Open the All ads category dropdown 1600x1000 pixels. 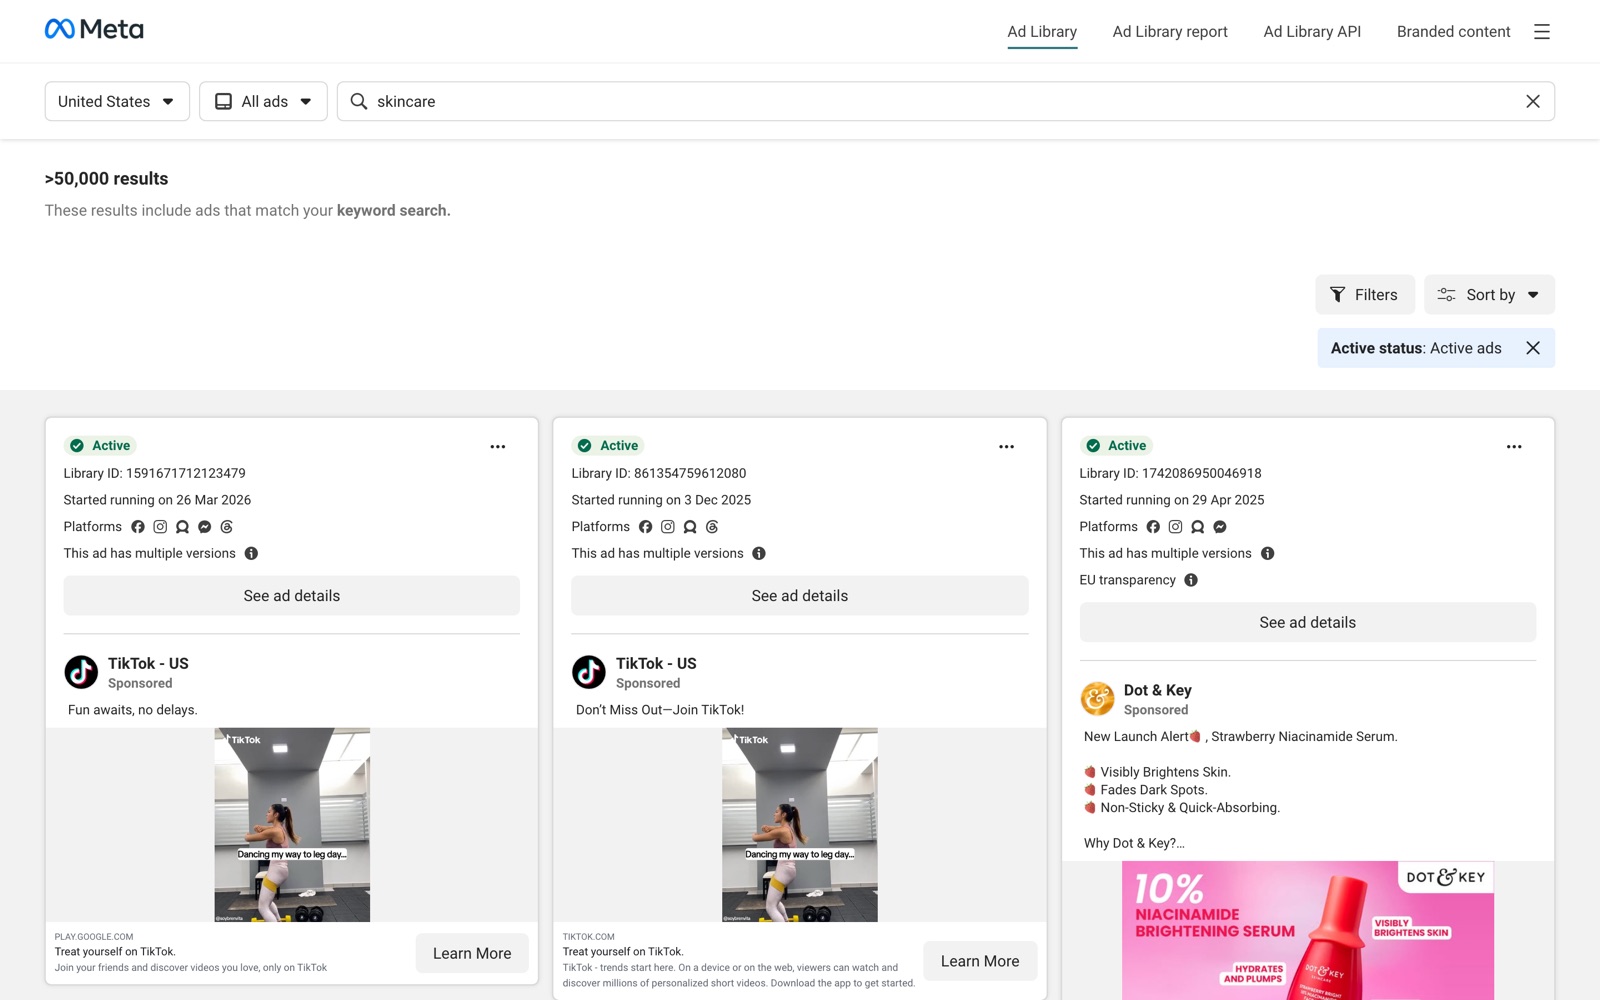[x=263, y=101]
